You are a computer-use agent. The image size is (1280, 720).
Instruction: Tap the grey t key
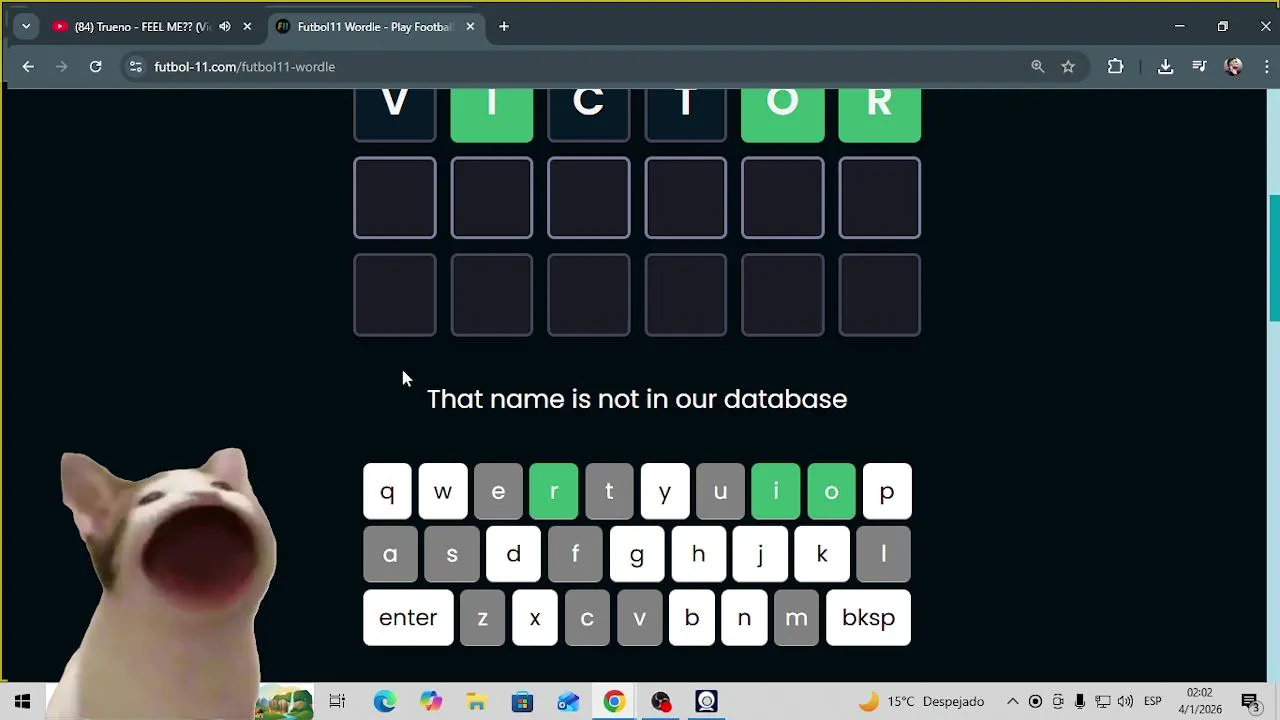pos(609,492)
